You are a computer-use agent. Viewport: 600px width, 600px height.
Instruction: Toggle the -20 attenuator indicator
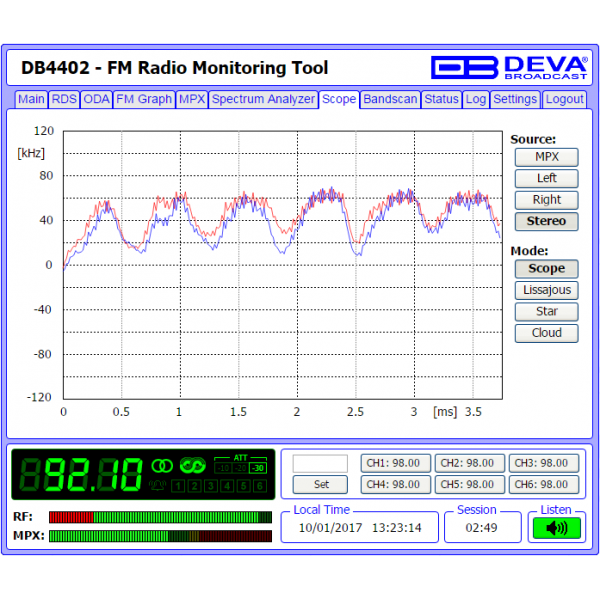click(x=240, y=468)
